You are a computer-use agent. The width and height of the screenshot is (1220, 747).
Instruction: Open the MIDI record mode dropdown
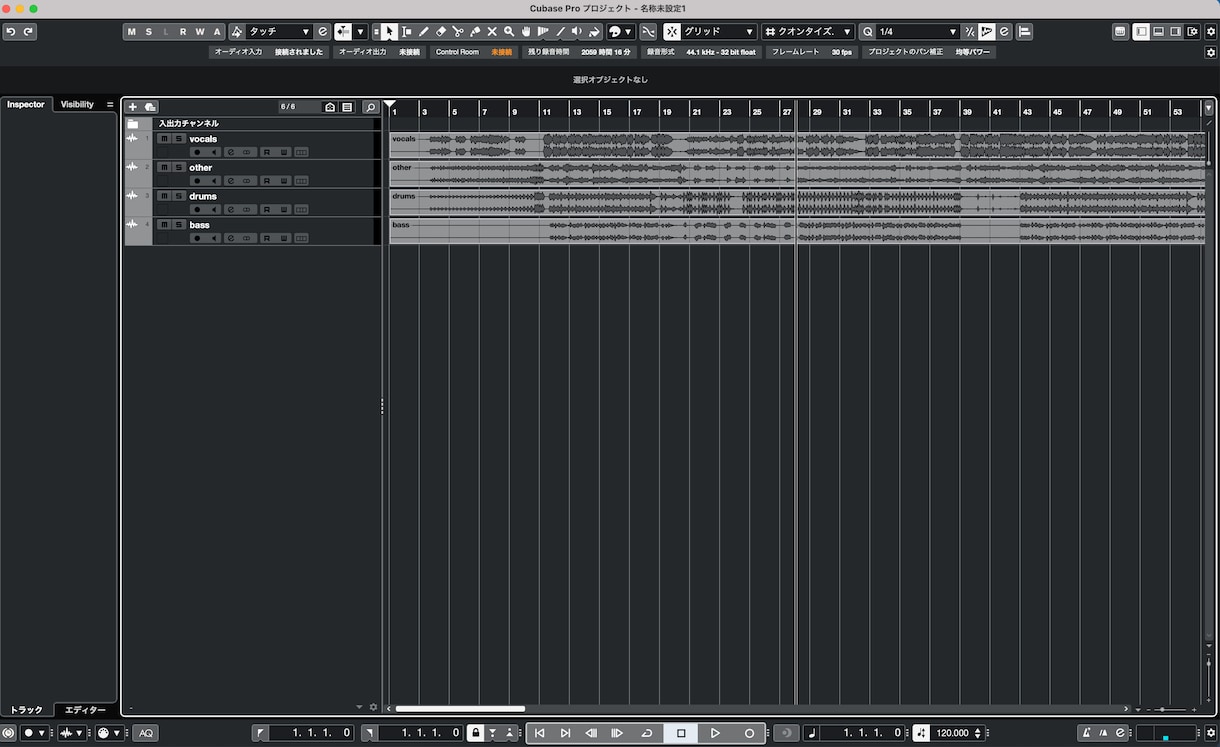click(x=110, y=733)
